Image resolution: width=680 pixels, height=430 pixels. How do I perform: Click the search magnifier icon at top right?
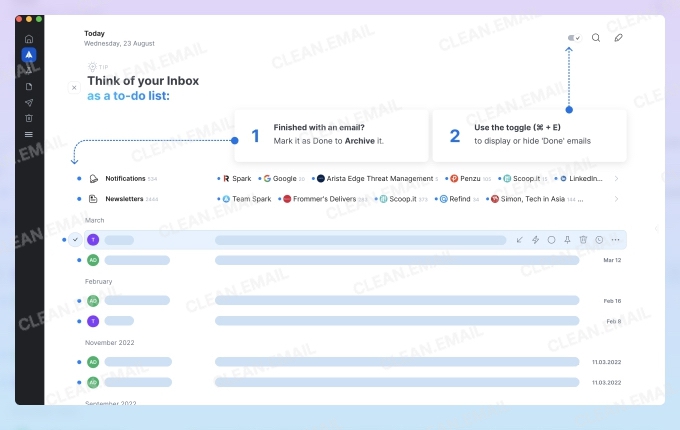596,38
